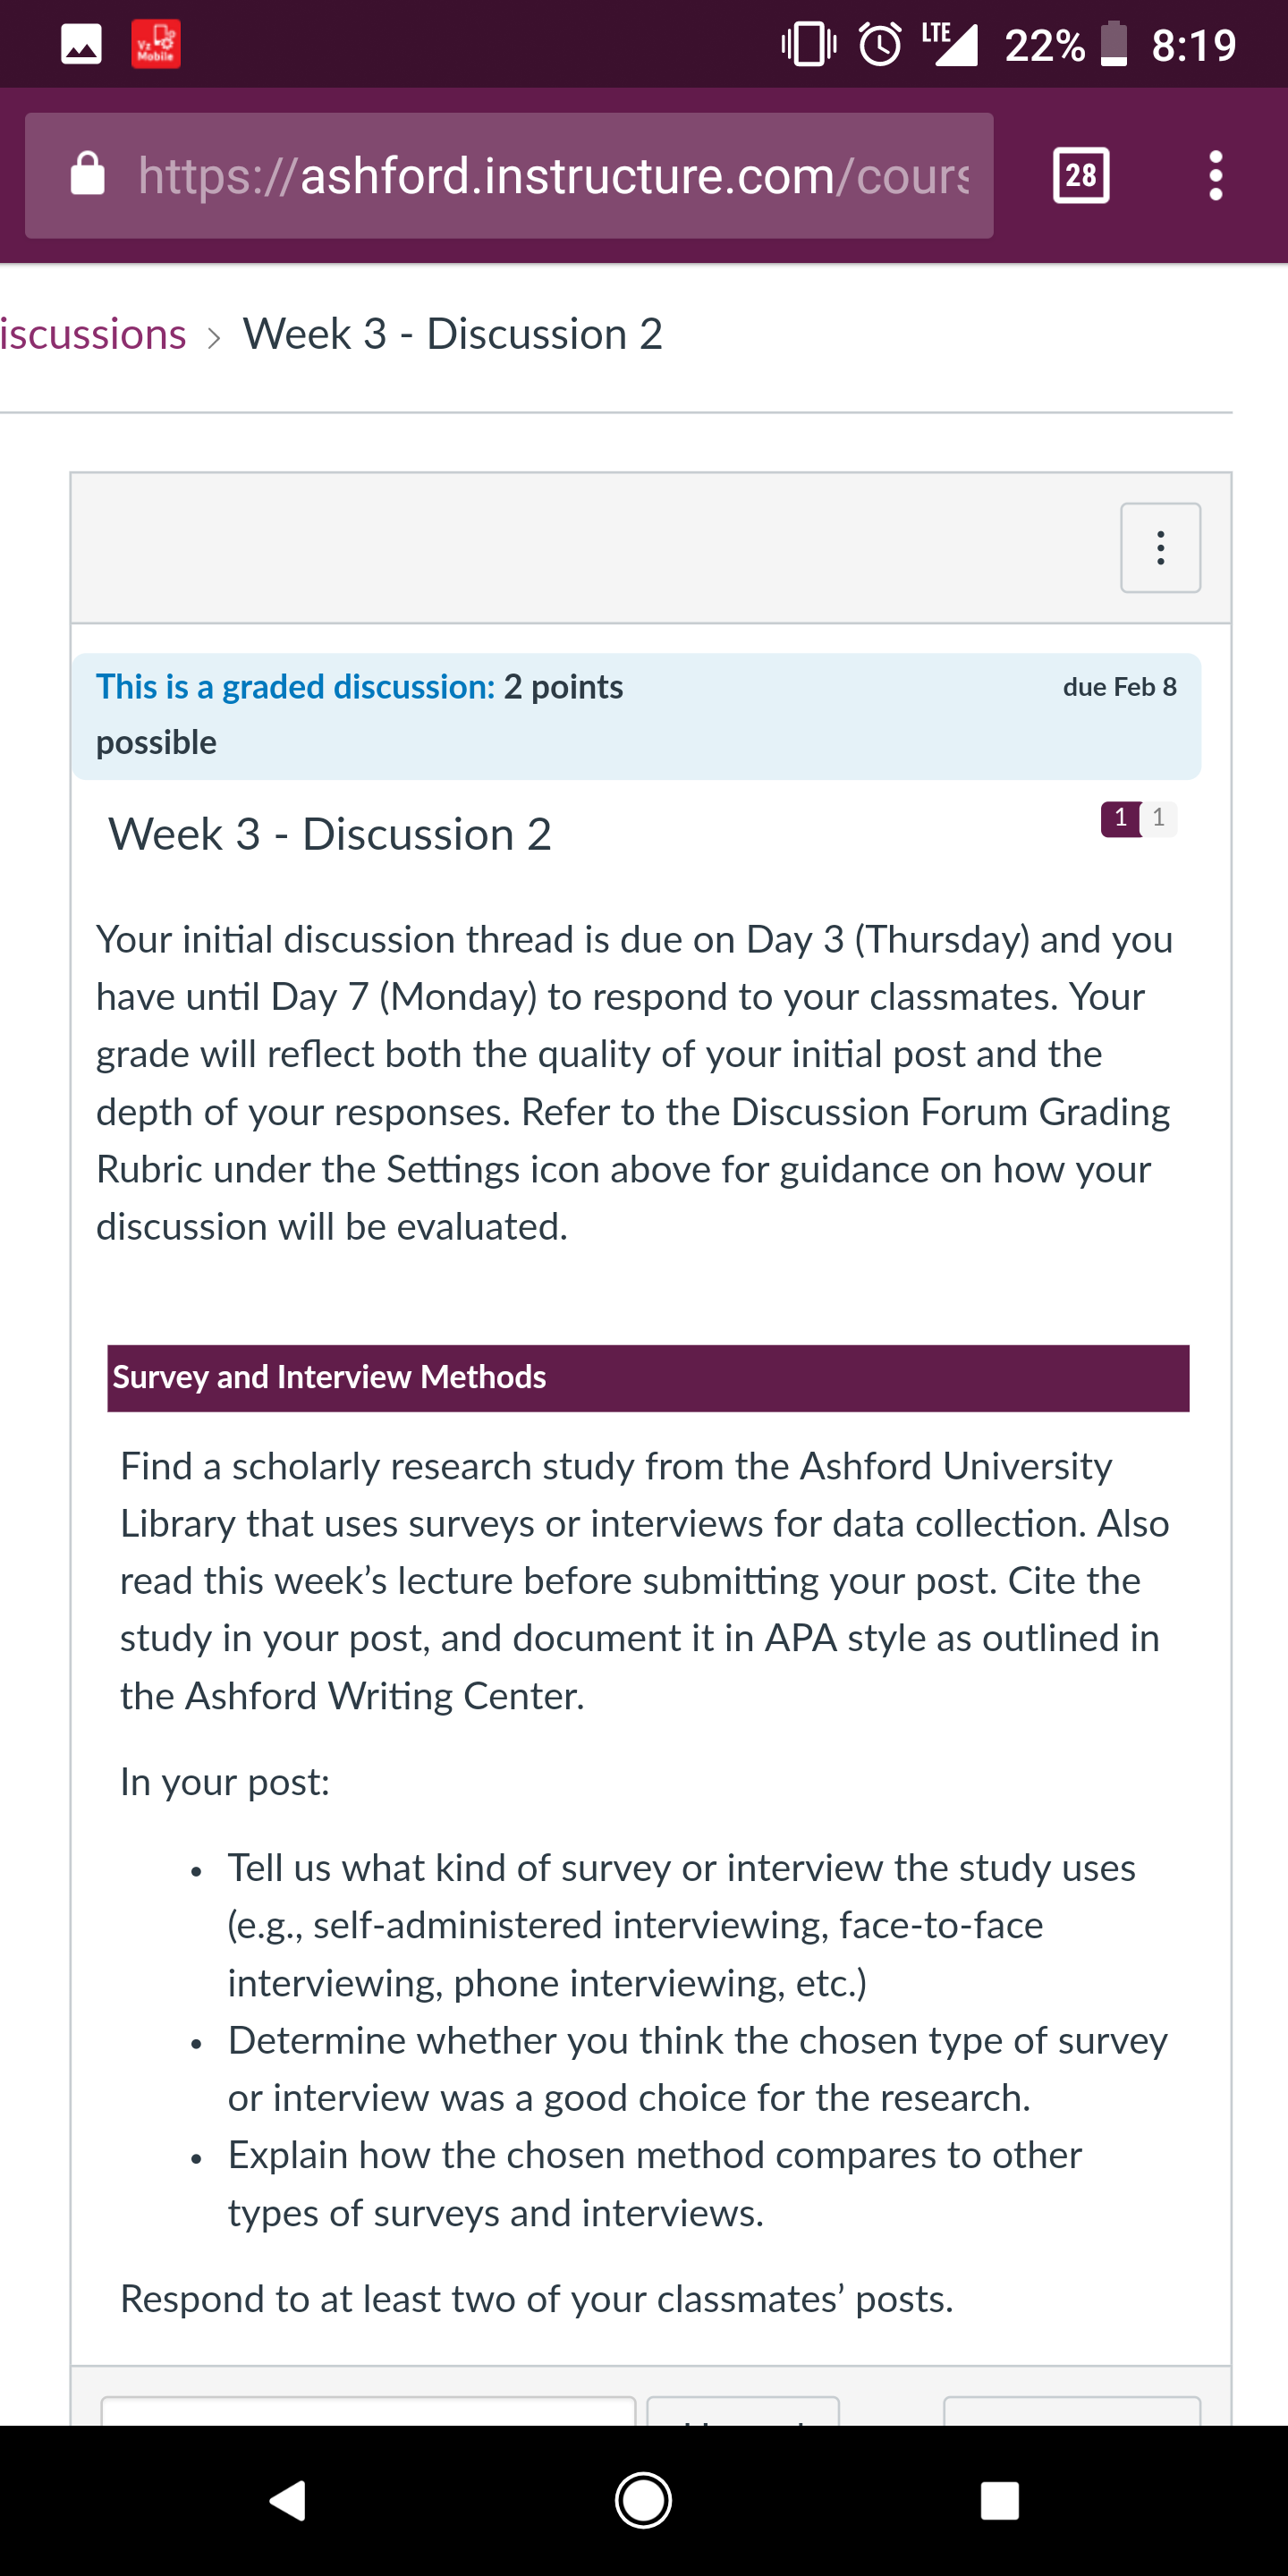Tap the Android recent apps square button
The image size is (1288, 2576).
999,2500
